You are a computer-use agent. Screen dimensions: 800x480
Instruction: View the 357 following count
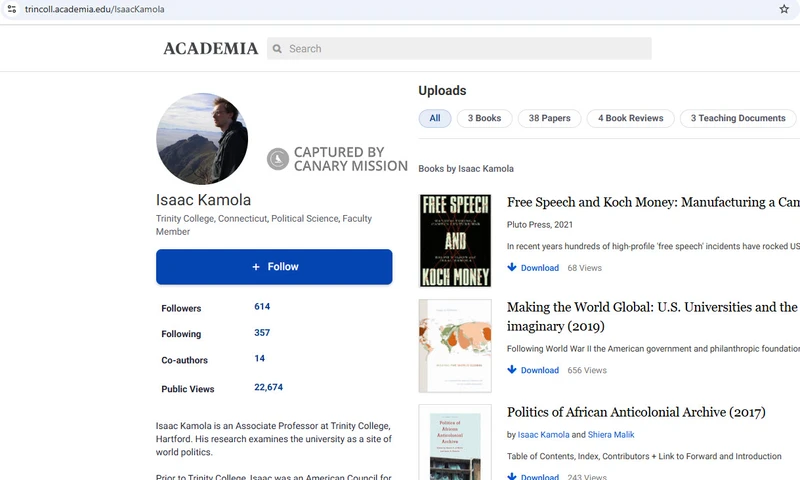click(x=262, y=333)
